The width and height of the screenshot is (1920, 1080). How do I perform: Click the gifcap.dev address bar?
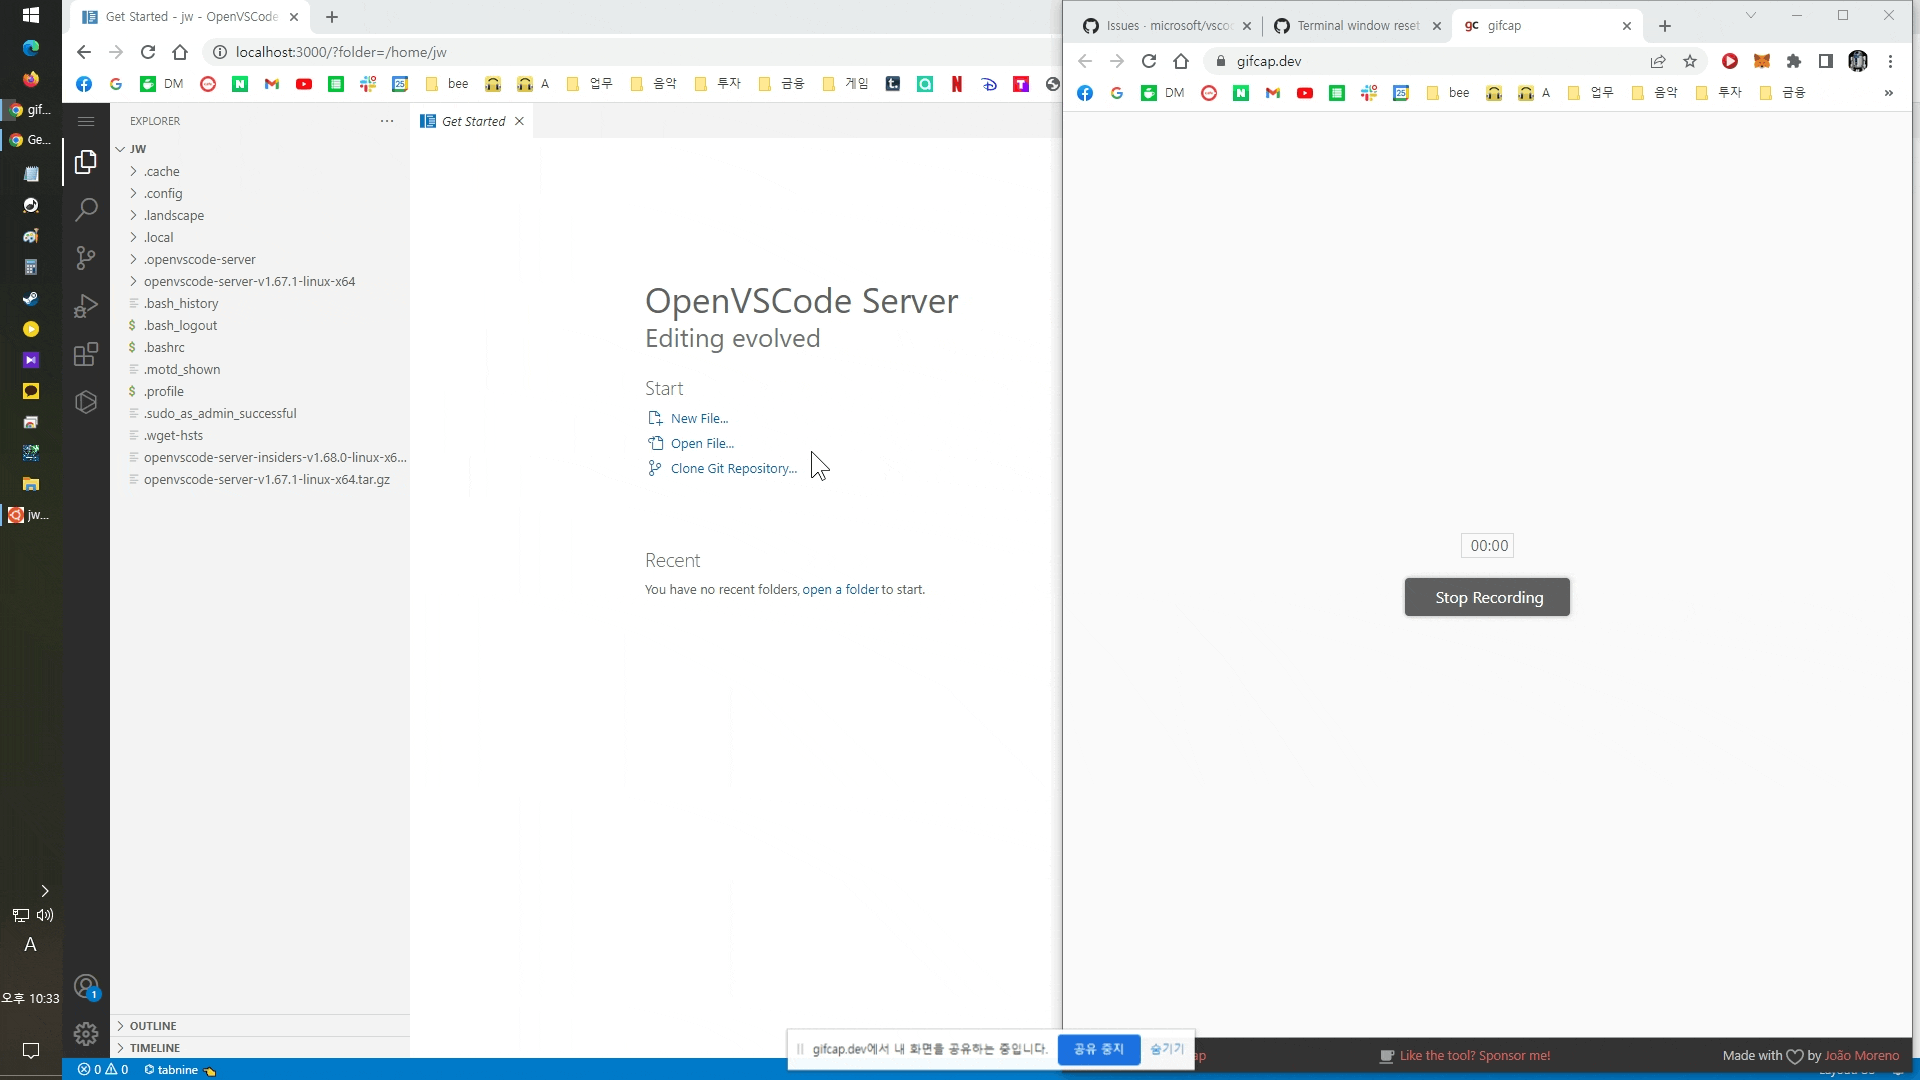coord(1430,61)
